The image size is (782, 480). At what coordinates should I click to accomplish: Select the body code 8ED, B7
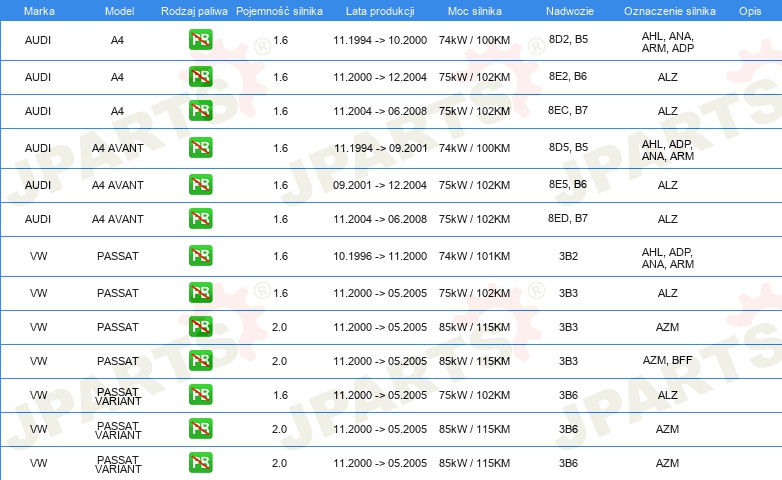[x=568, y=218]
